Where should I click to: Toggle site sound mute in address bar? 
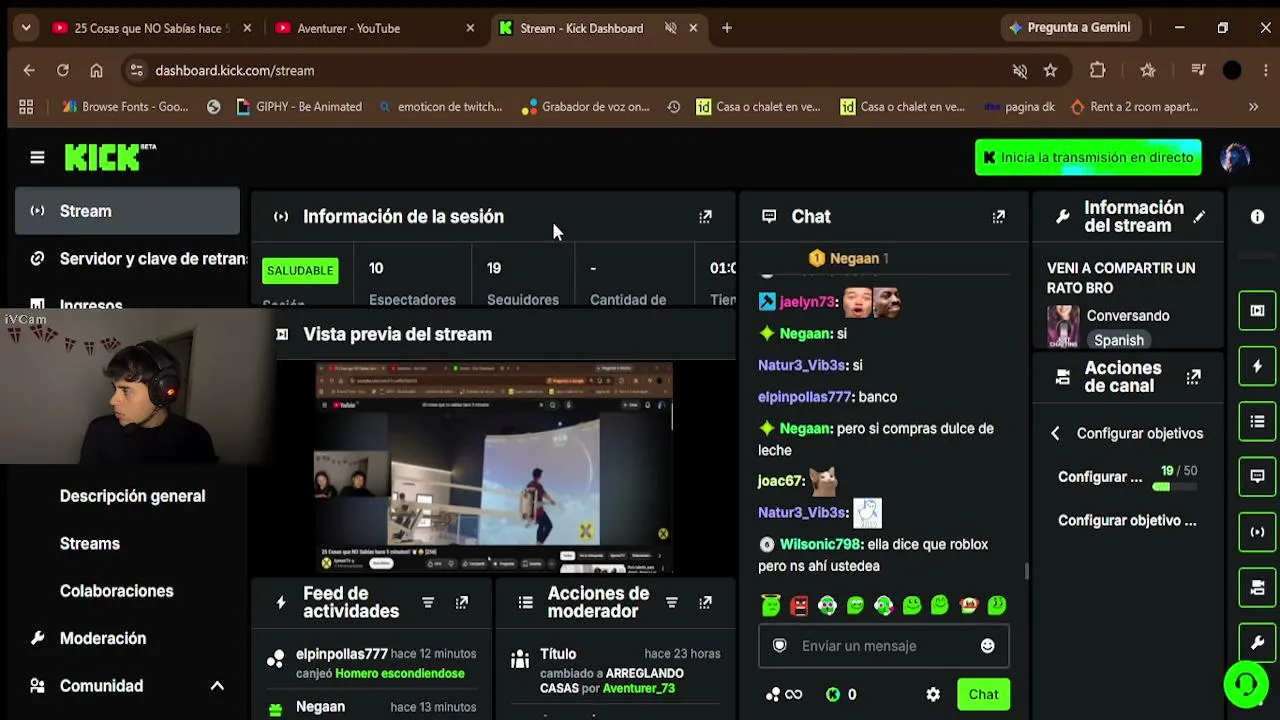pyautogui.click(x=1020, y=70)
